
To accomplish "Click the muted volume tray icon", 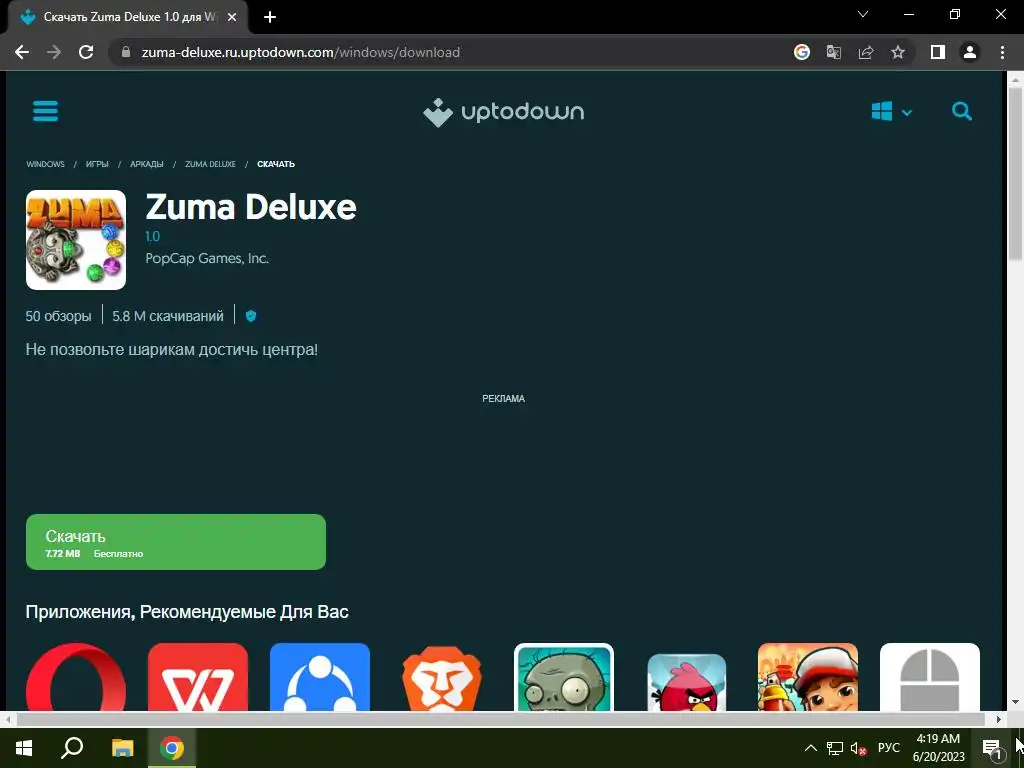I will tap(858, 748).
